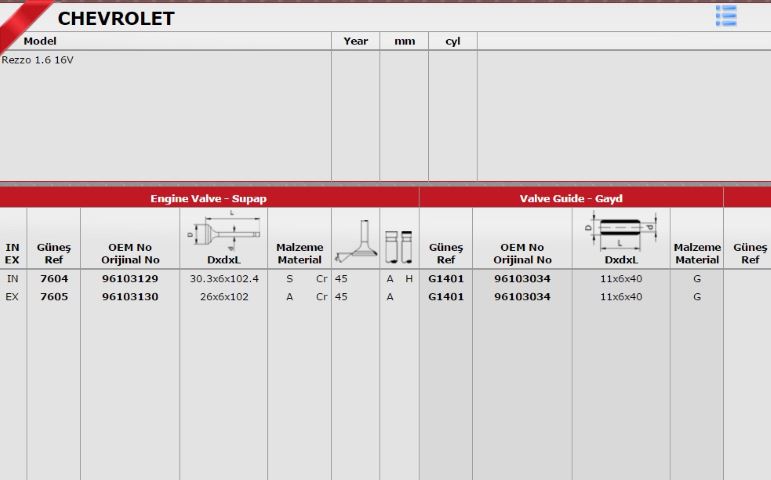Viewport: 771px width, 480px height.
Task: Click the engine valve OEM No header
Action: 130,254
